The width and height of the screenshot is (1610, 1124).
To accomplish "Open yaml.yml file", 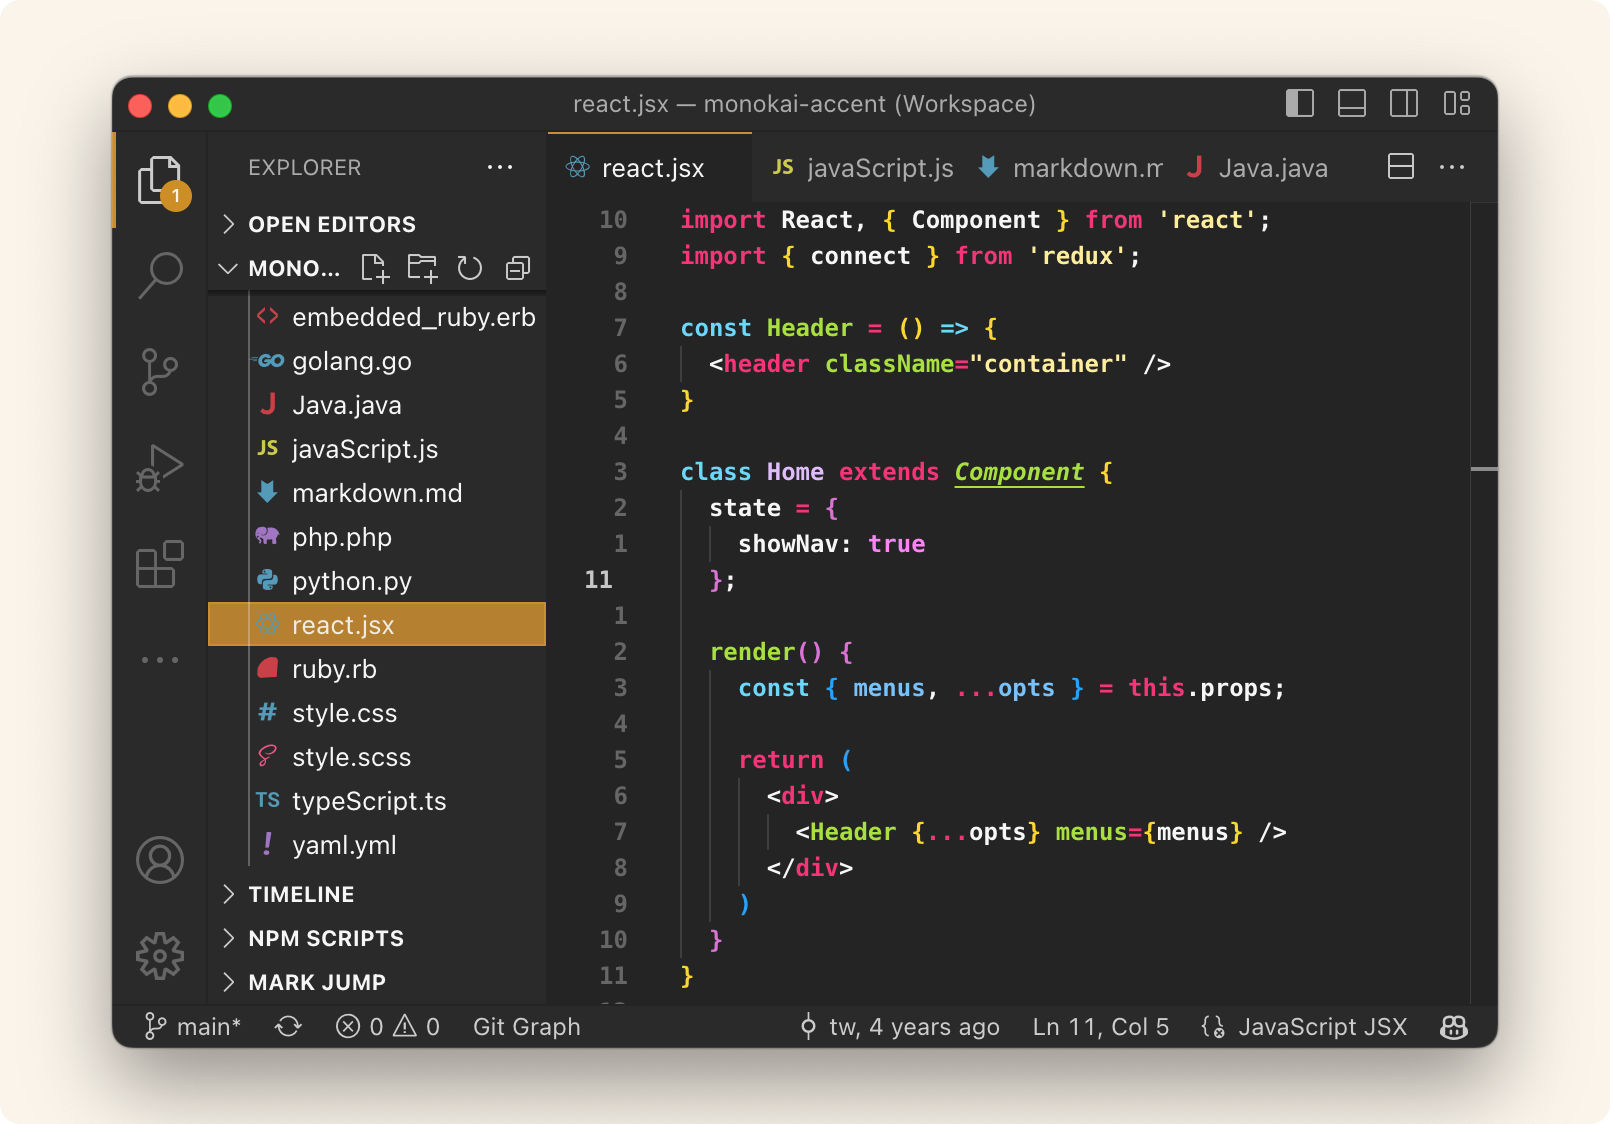I will [x=377, y=845].
